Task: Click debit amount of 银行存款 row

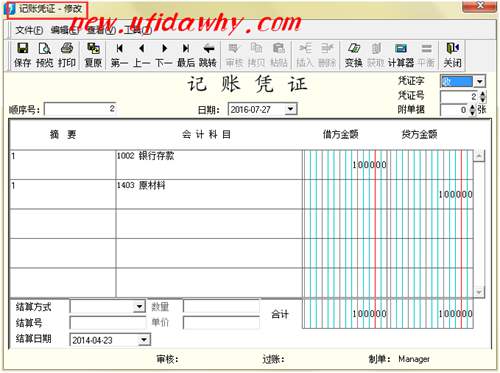Action: click(x=346, y=165)
